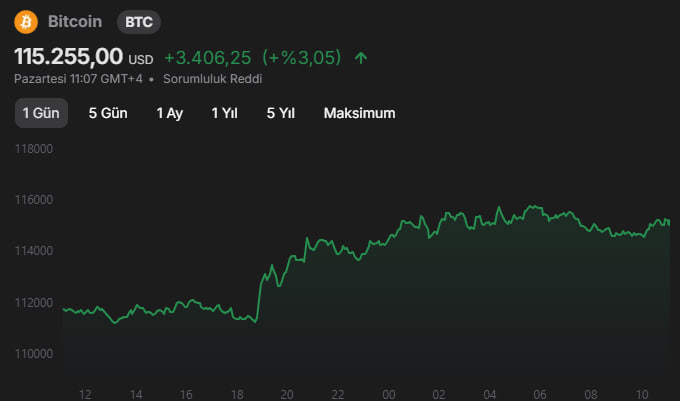The height and width of the screenshot is (401, 680).
Task: Select the 5 Yıl time range
Action: coord(280,113)
